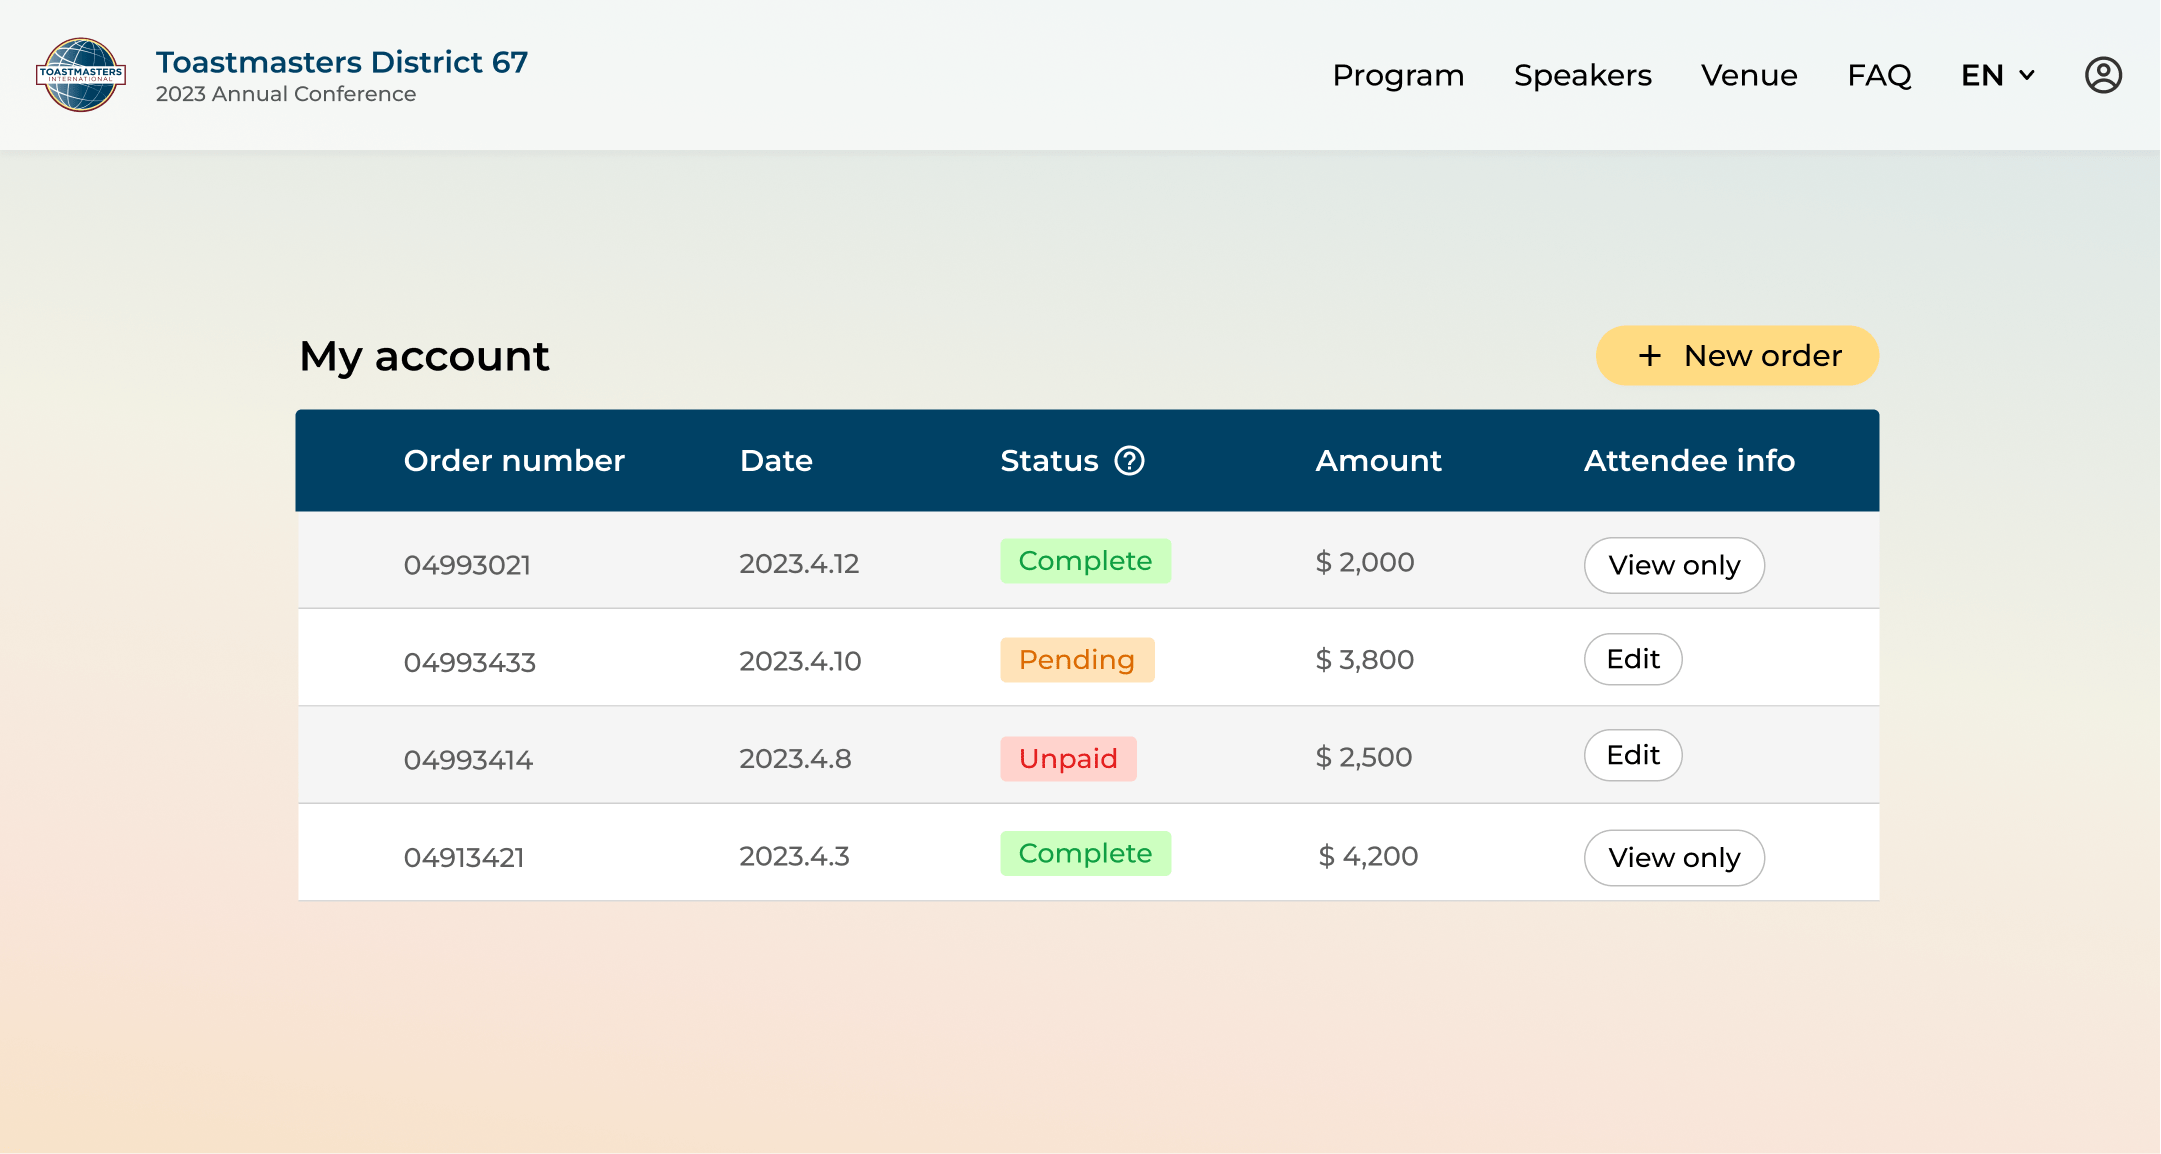Expand the EN language chevron arrow
This screenshot has height=1154, width=2161.
pos(2027,75)
